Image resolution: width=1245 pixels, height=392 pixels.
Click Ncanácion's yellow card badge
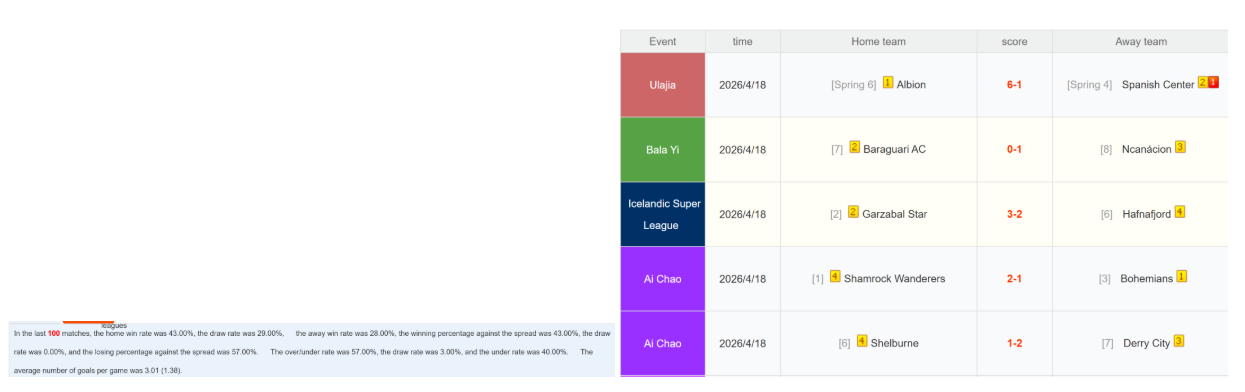click(1180, 147)
